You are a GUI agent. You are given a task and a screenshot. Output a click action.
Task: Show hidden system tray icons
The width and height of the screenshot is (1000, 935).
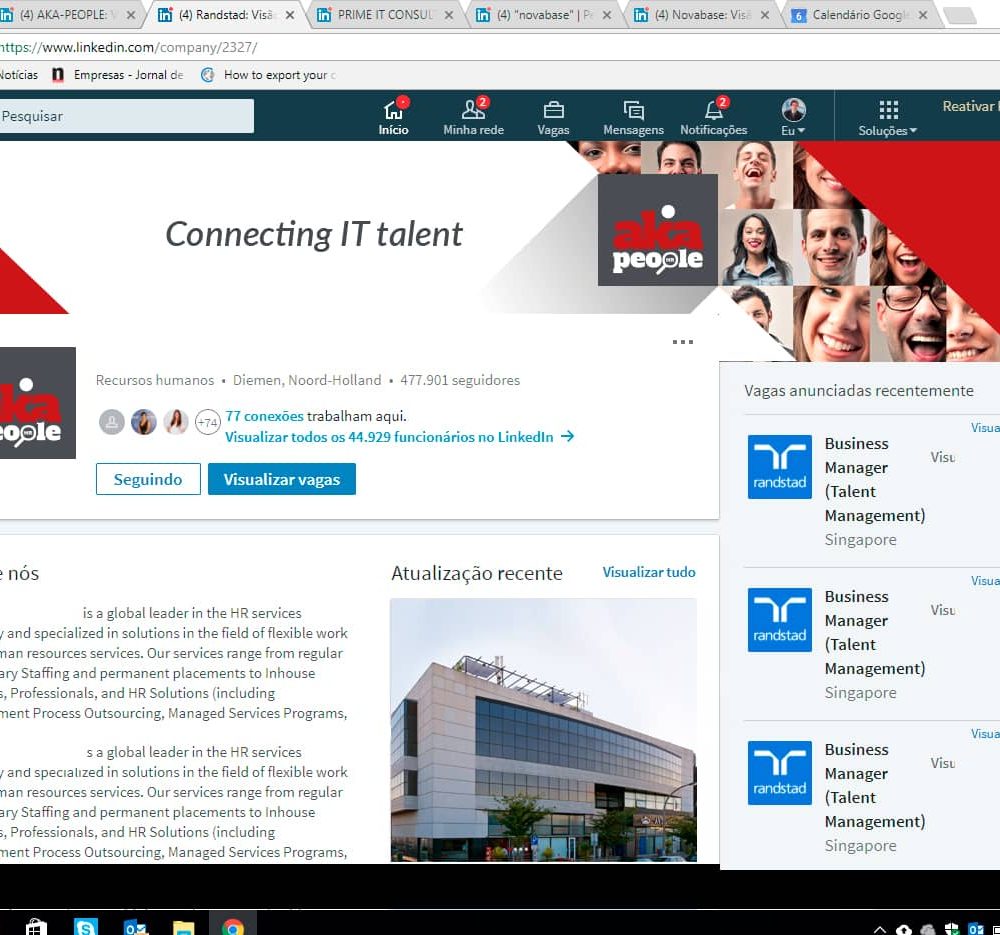879,929
